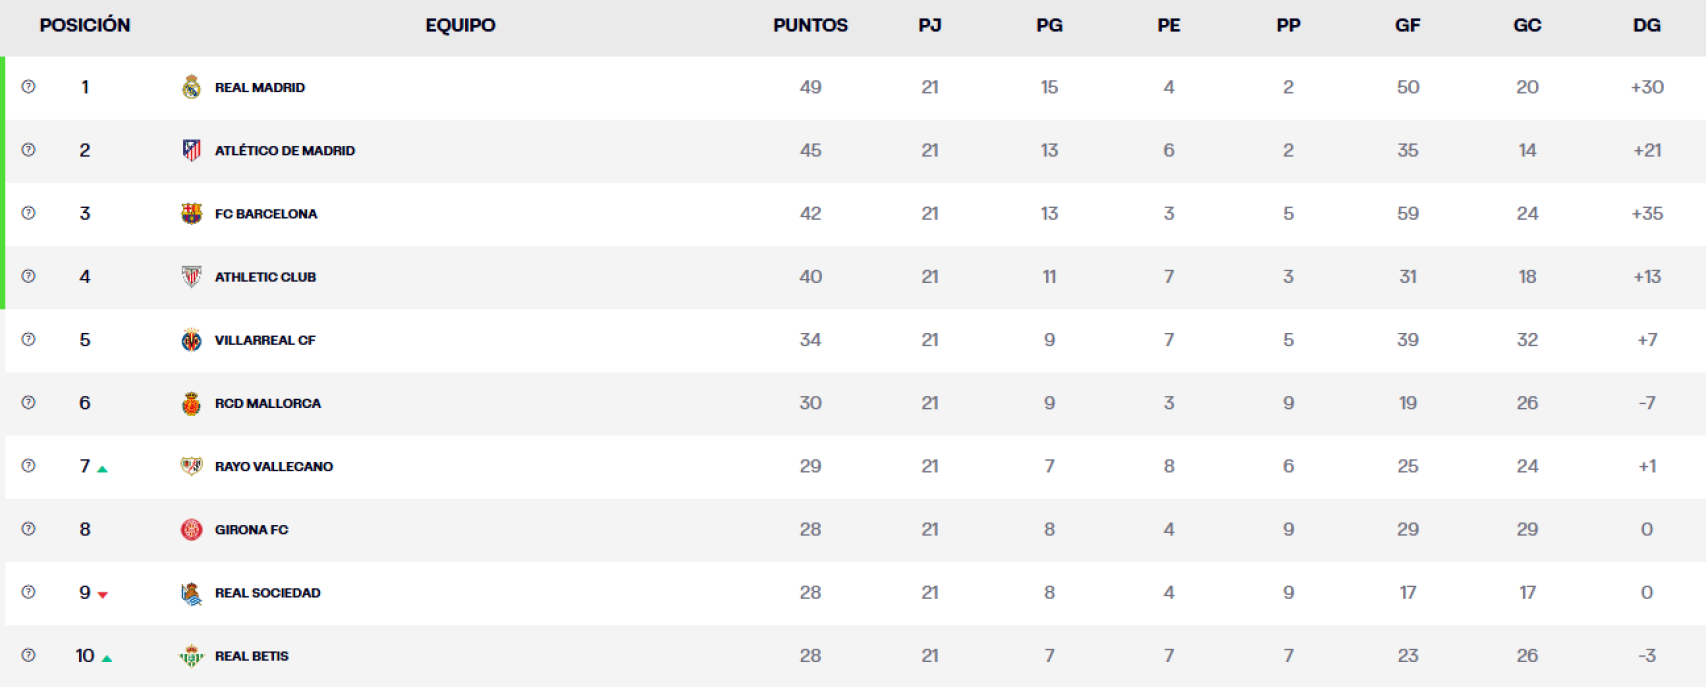Image resolution: width=1706 pixels, height=687 pixels.
Task: Click the red down arrow beside position 9
Action: (102, 595)
